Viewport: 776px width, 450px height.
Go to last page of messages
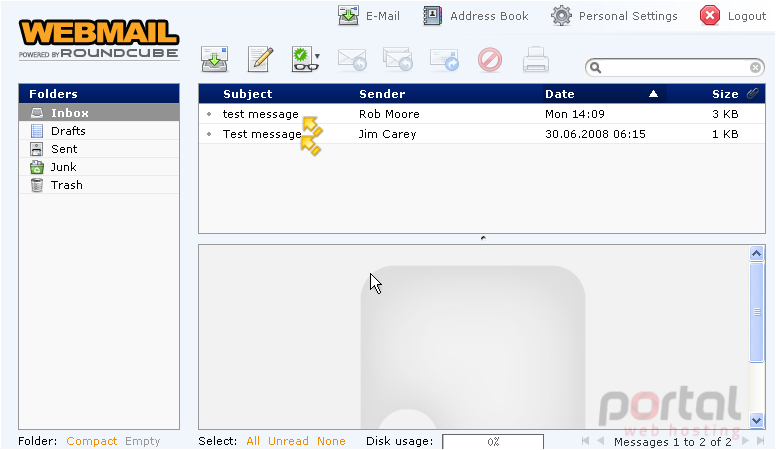[761, 440]
